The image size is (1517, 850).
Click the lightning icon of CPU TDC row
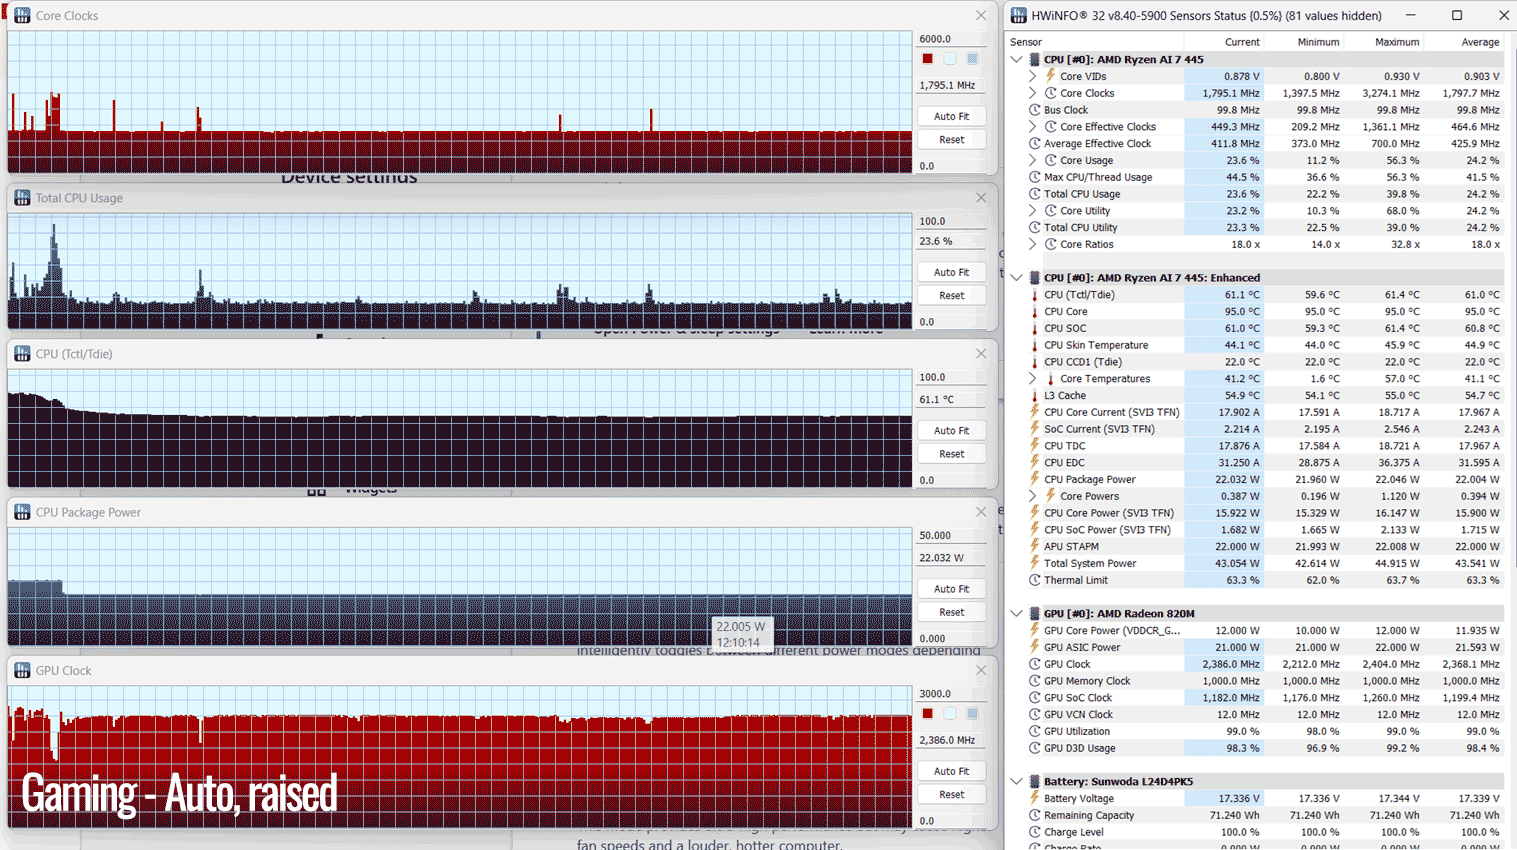[x=1035, y=446]
